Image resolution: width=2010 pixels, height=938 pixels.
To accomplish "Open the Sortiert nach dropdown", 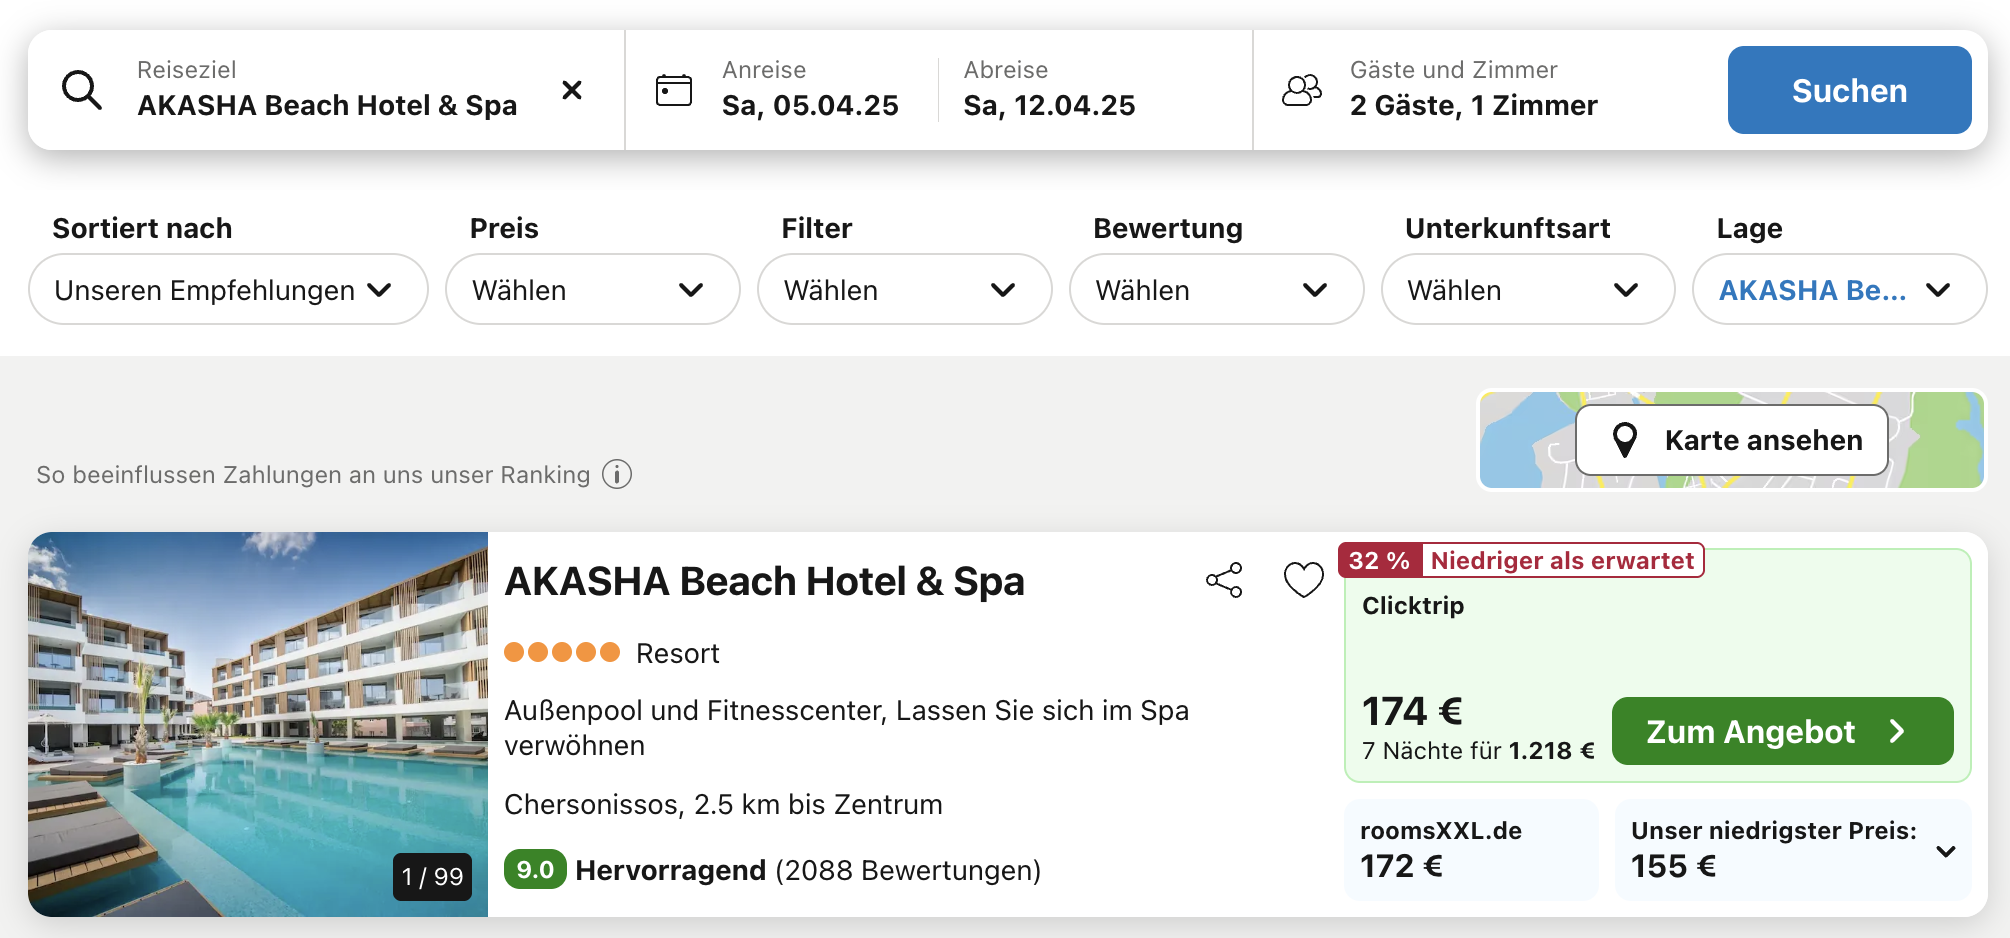I will point(228,290).
